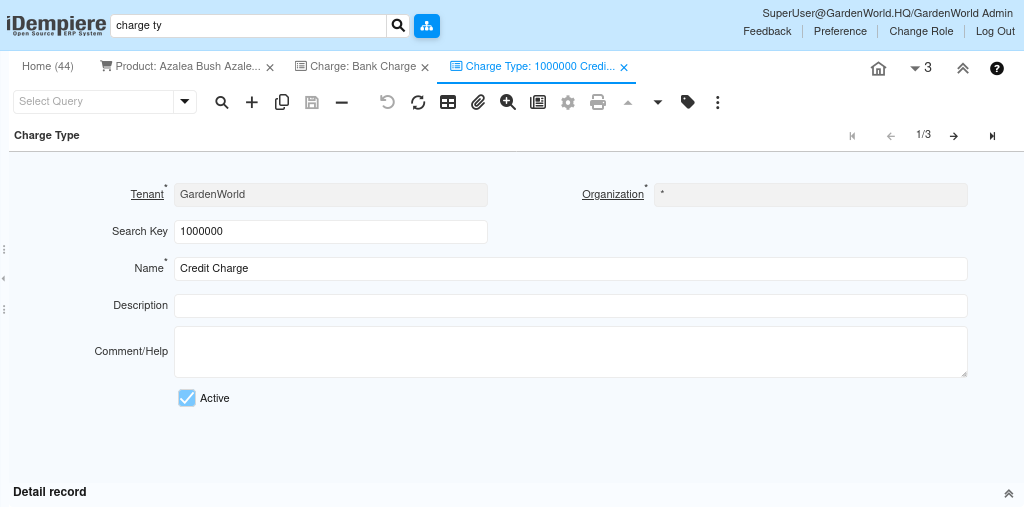Open the menu tree icon button

(x=427, y=25)
